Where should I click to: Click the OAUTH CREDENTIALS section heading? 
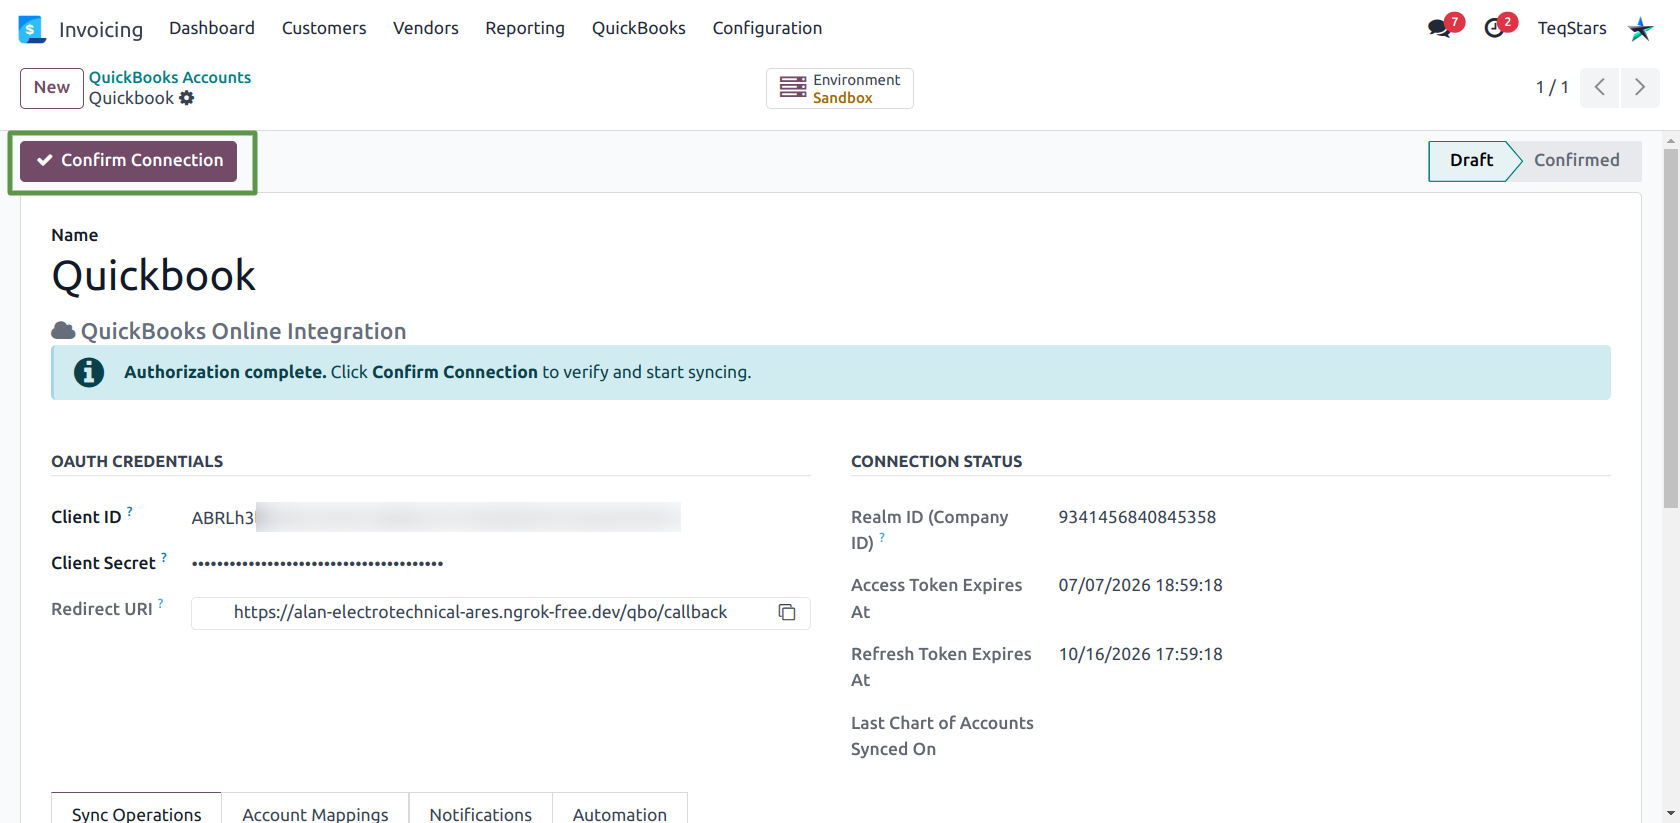click(x=137, y=461)
